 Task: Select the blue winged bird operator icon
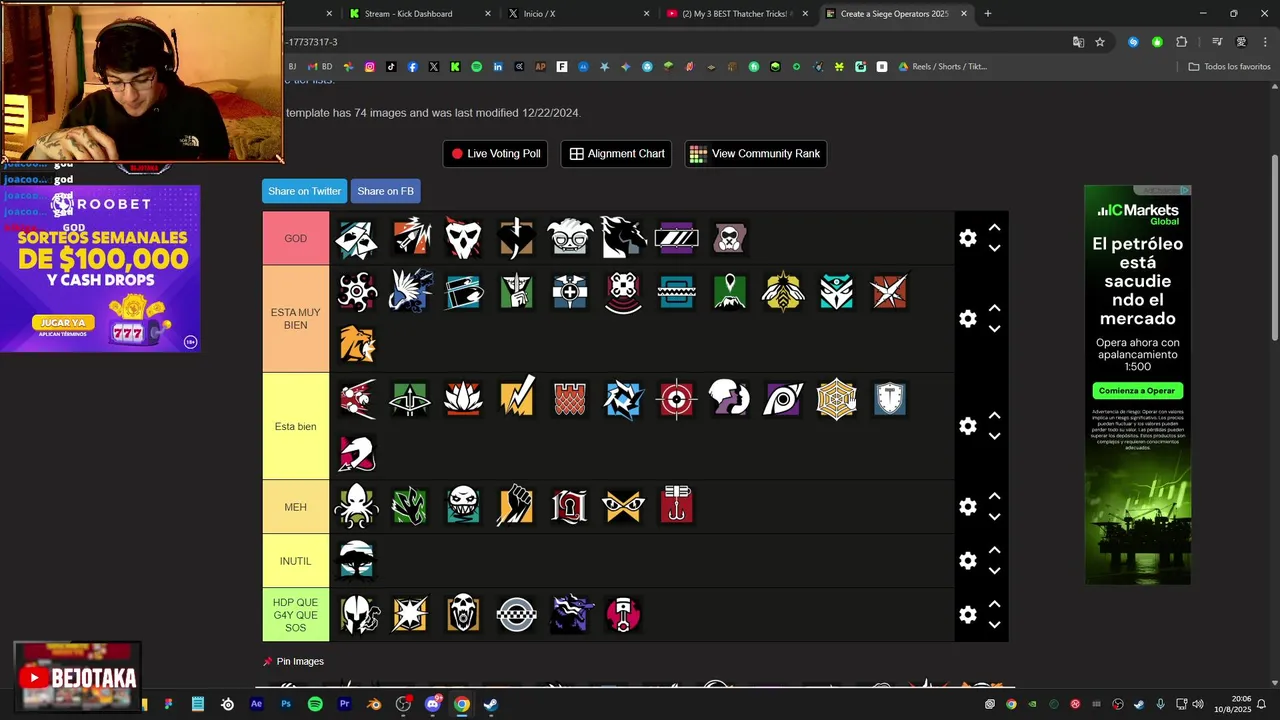pos(410,292)
